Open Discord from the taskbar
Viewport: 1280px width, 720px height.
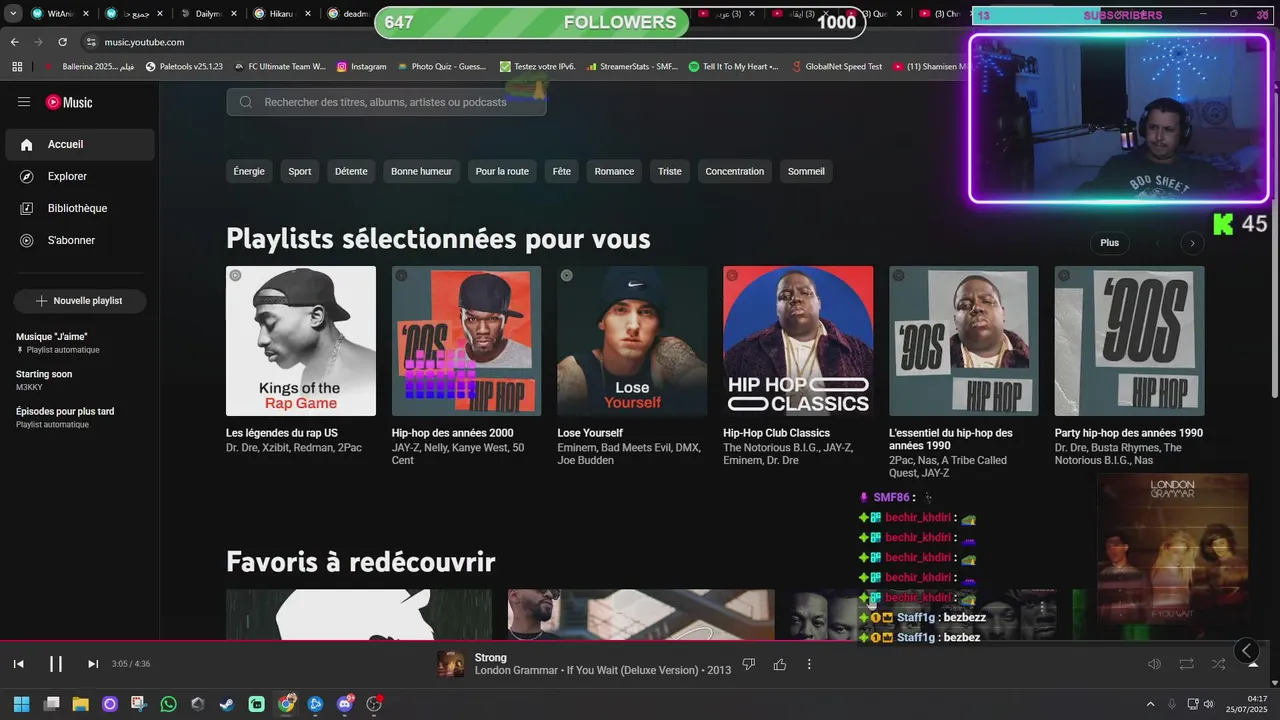(x=345, y=704)
